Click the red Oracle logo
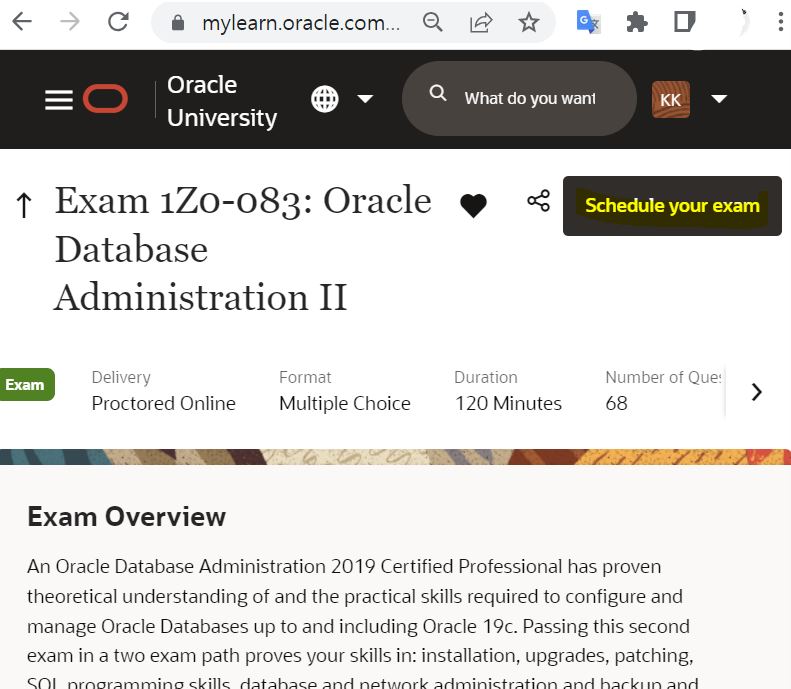 point(105,98)
